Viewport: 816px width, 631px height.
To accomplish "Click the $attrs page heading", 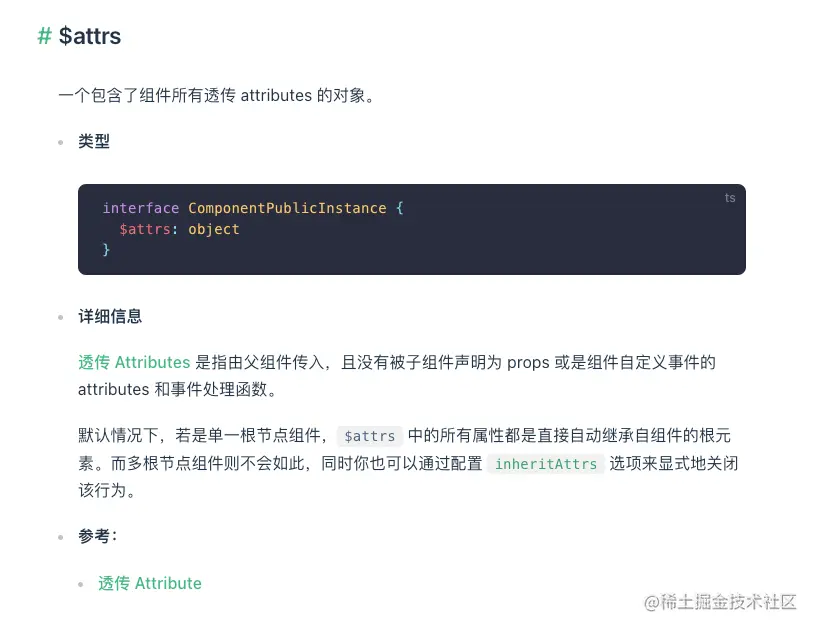I will (90, 37).
